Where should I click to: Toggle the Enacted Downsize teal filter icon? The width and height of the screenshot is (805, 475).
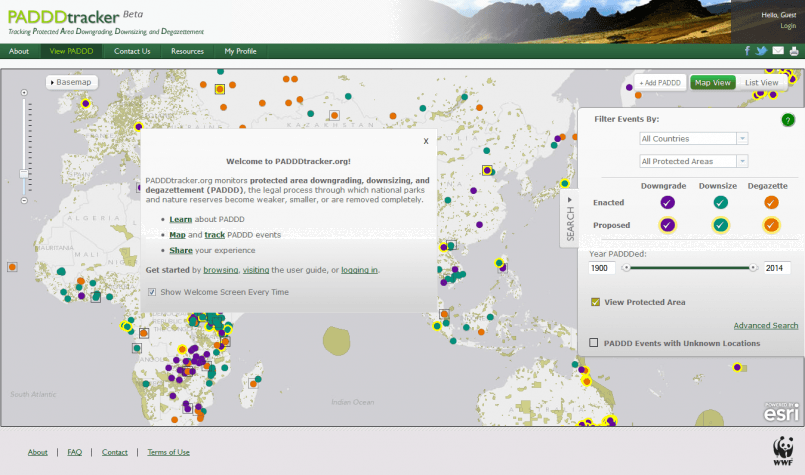pos(720,203)
